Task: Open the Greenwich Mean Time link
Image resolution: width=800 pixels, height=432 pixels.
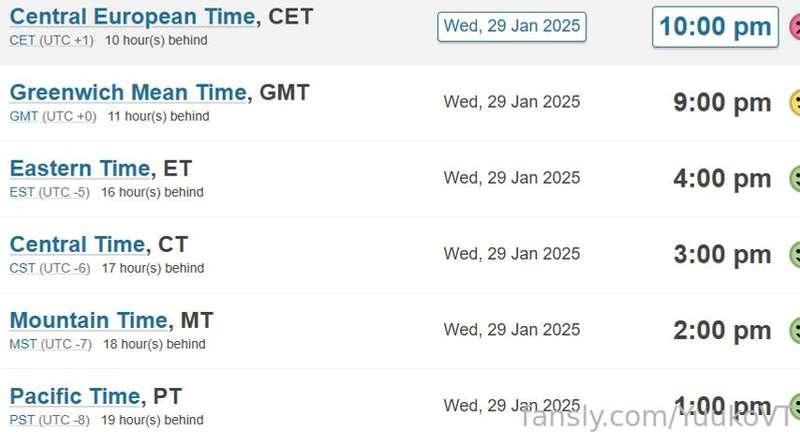Action: pyautogui.click(x=128, y=93)
